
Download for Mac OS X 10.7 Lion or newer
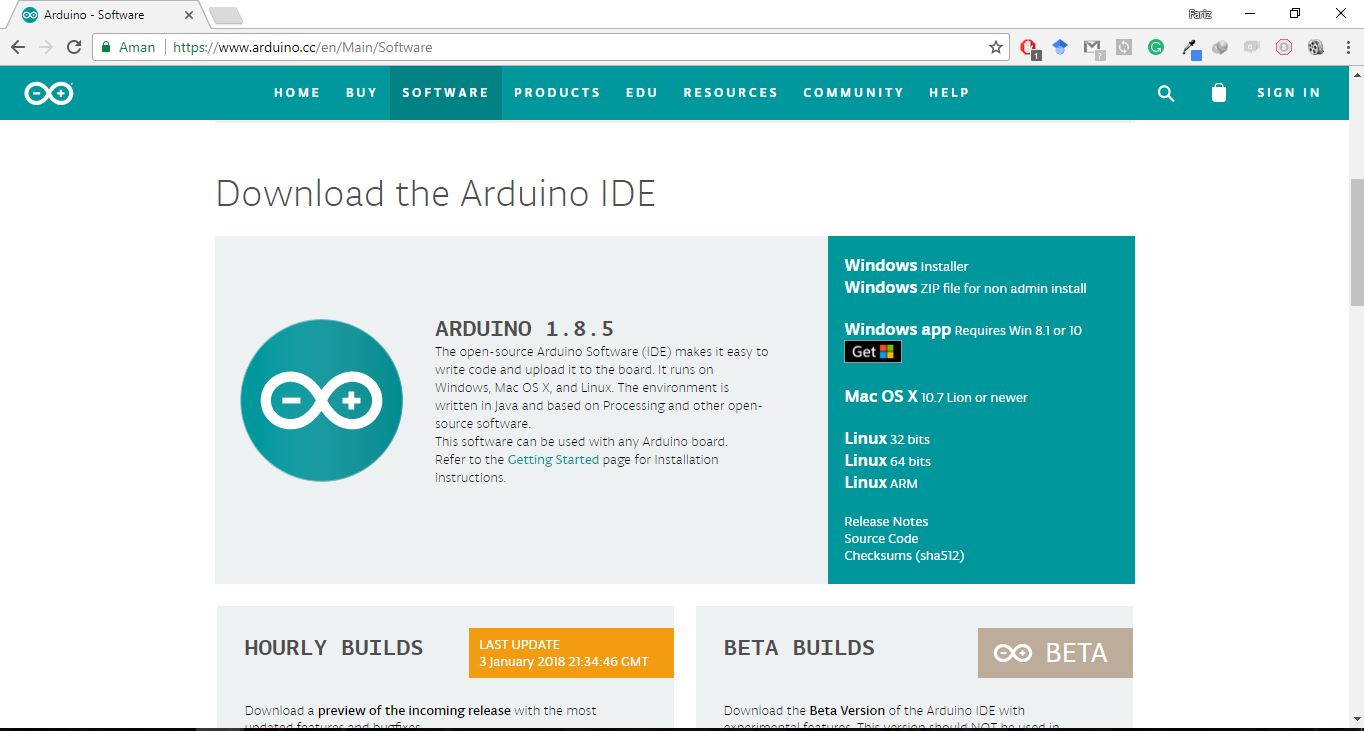point(936,397)
